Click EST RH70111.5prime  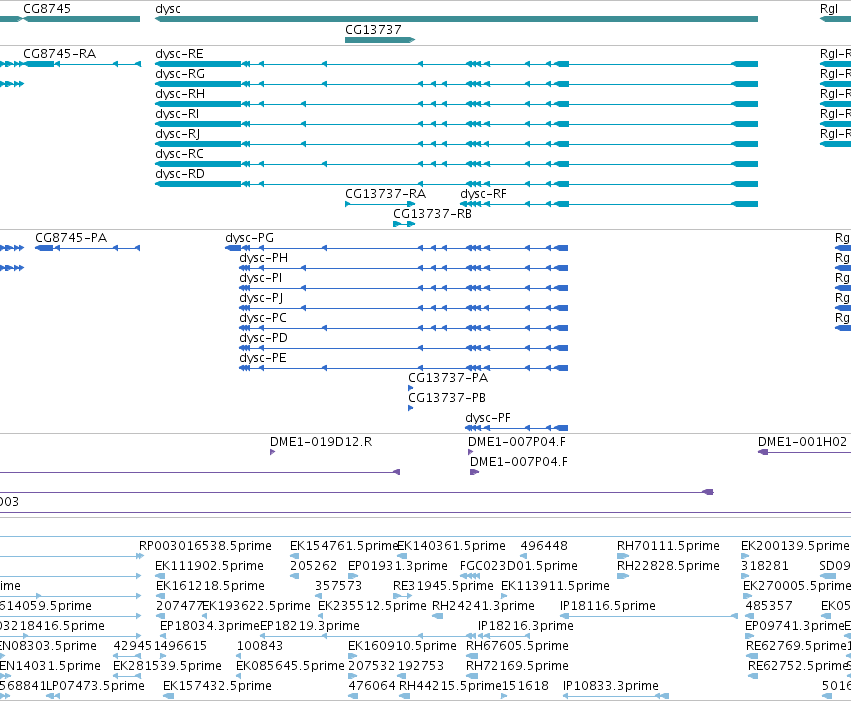point(623,556)
